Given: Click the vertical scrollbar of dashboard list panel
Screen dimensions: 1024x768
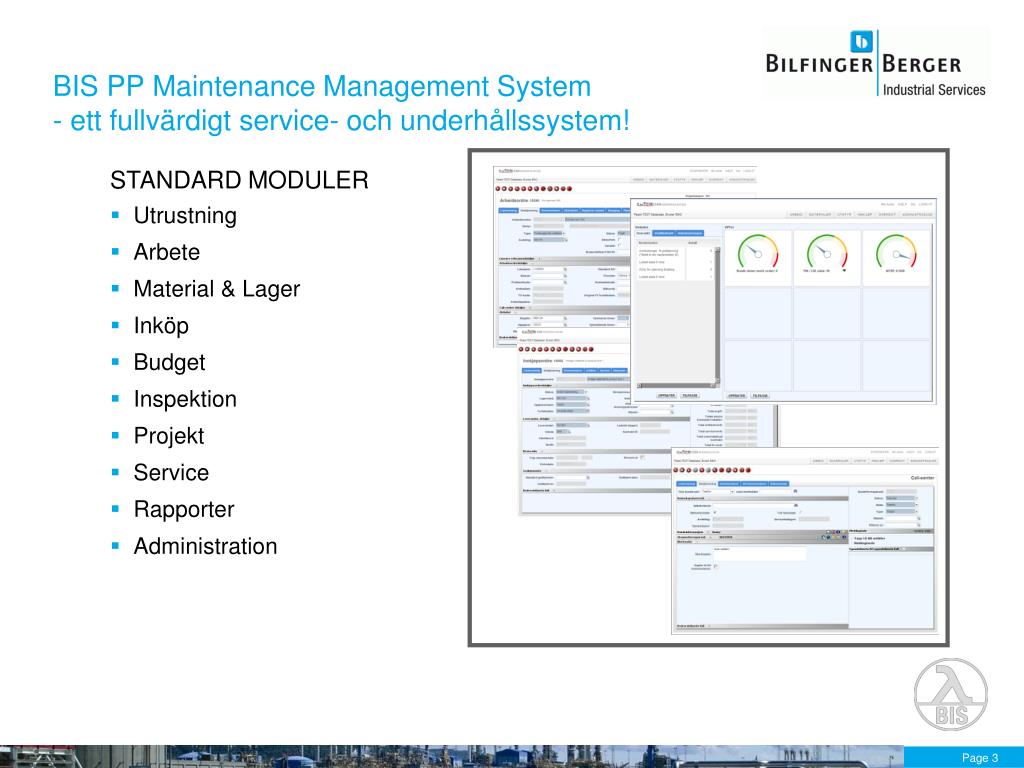Looking at the screenshot, I should tap(716, 315).
